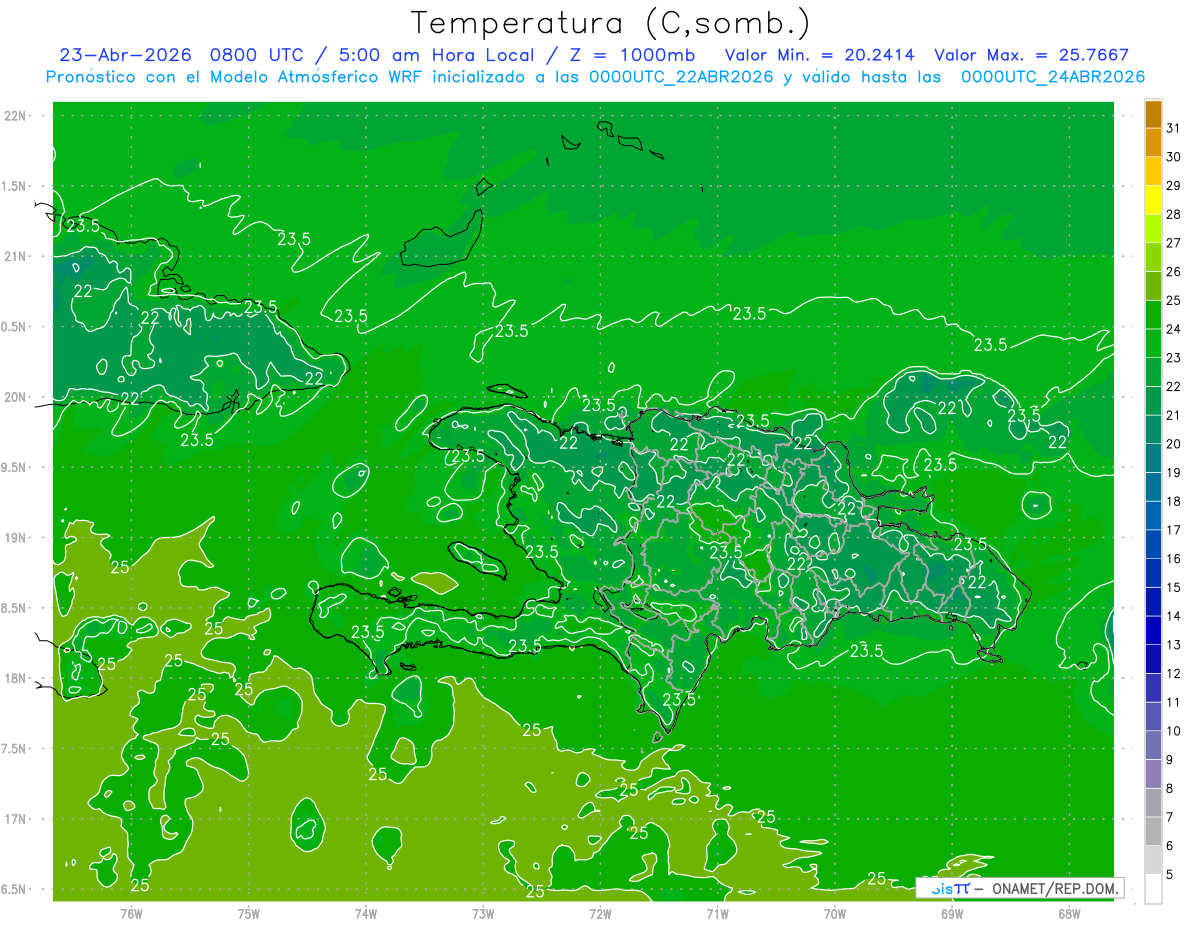This screenshot has width=1200, height=927.
Task: Click the 0000UTC_24ABR2026 validity time text
Action: coord(1053,77)
